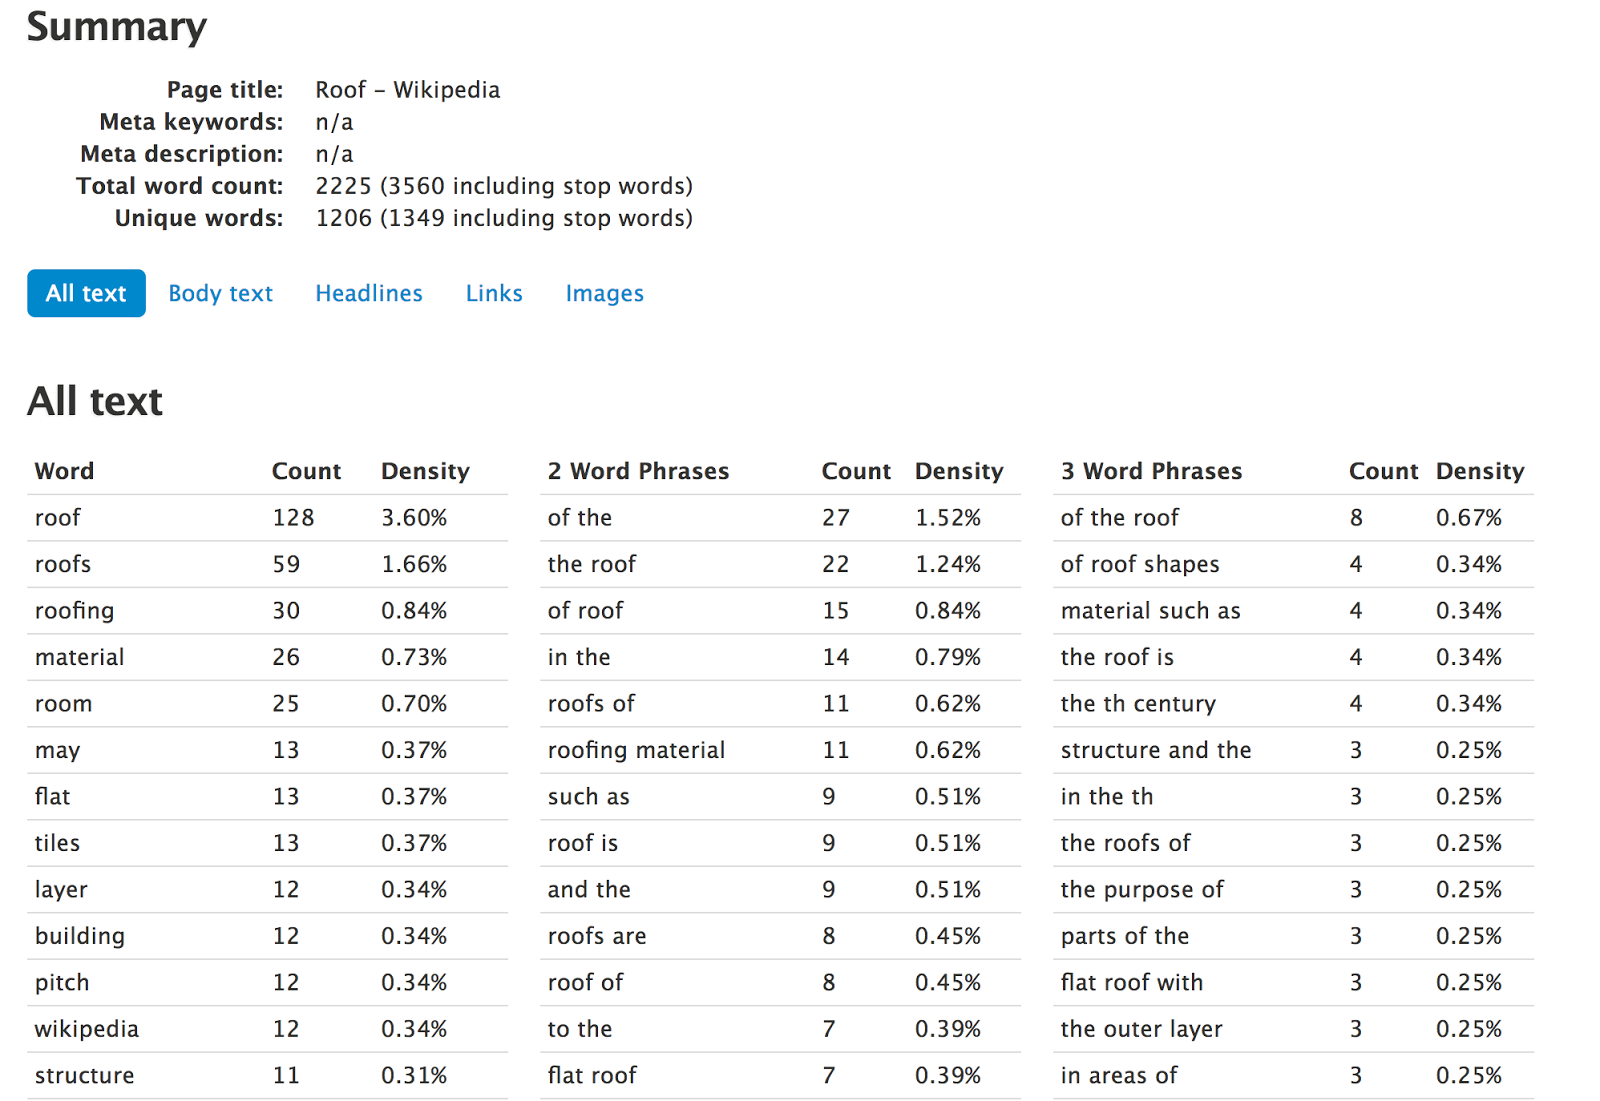
Task: Click the 'of roof shapes' three-word phrase
Action: click(x=1139, y=564)
